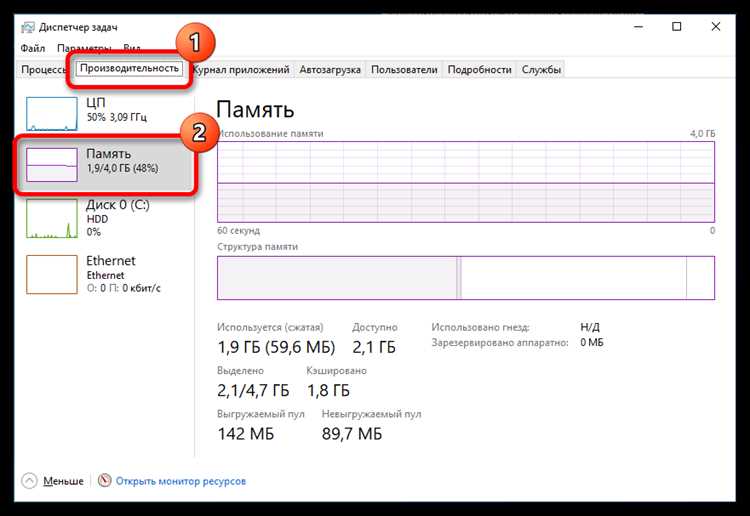Viewport: 750px width, 516px height.
Task: Click the ЦП usage graph thumbnail
Action: pos(52,114)
